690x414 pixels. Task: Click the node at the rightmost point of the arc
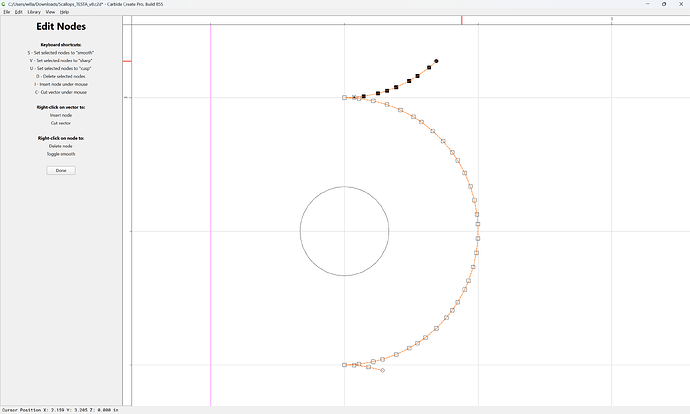478,224
